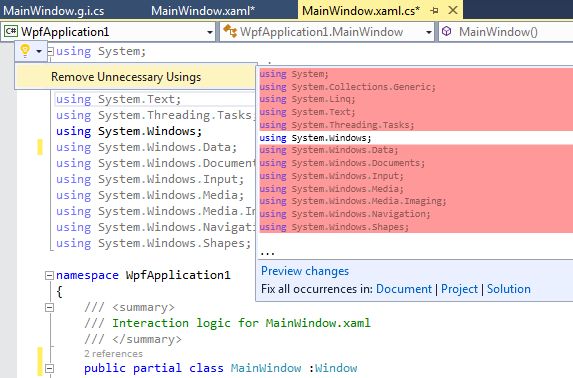Switch to the MainWindow.xaml* tab
Image resolution: width=573 pixels, height=378 pixels.
coord(203,11)
